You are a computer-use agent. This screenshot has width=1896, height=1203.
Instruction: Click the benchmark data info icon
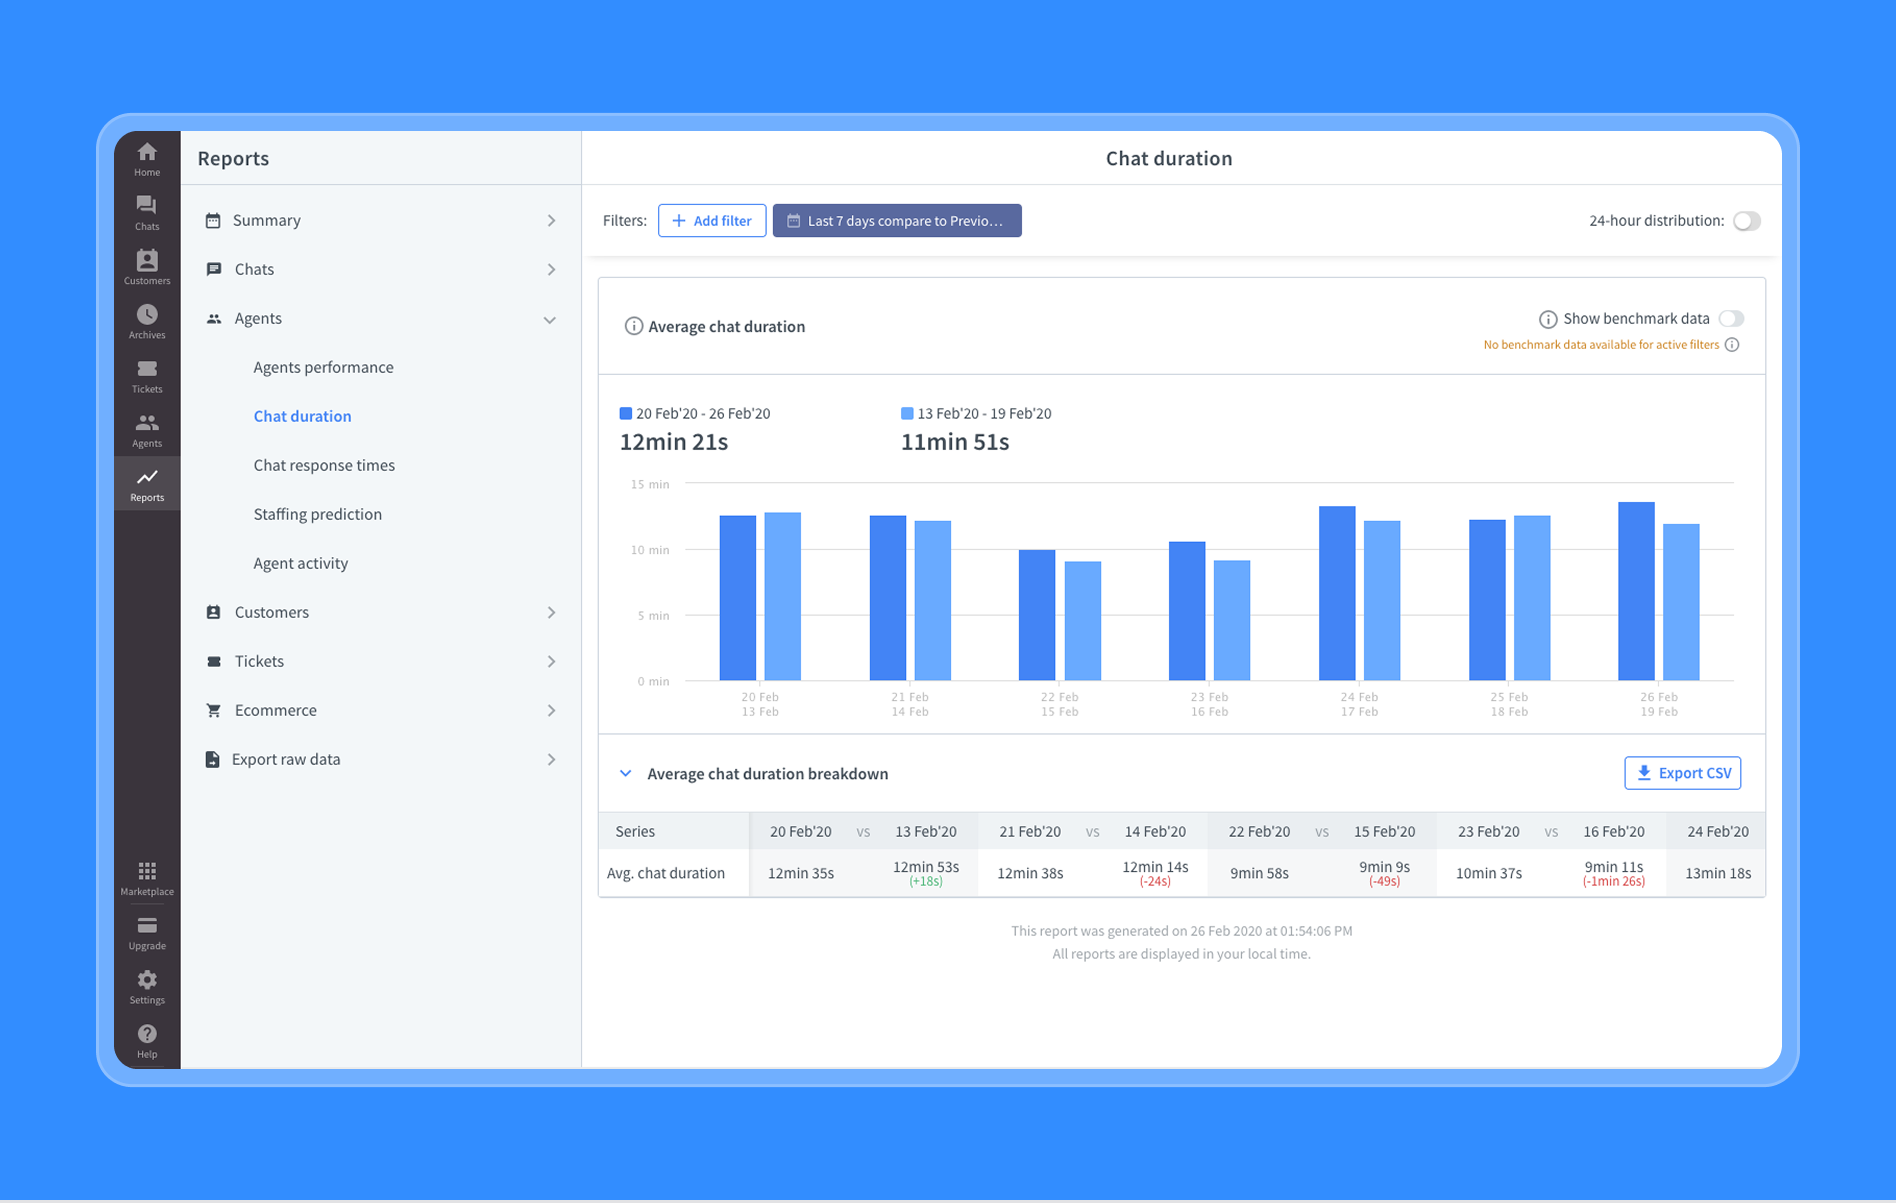pos(1547,319)
